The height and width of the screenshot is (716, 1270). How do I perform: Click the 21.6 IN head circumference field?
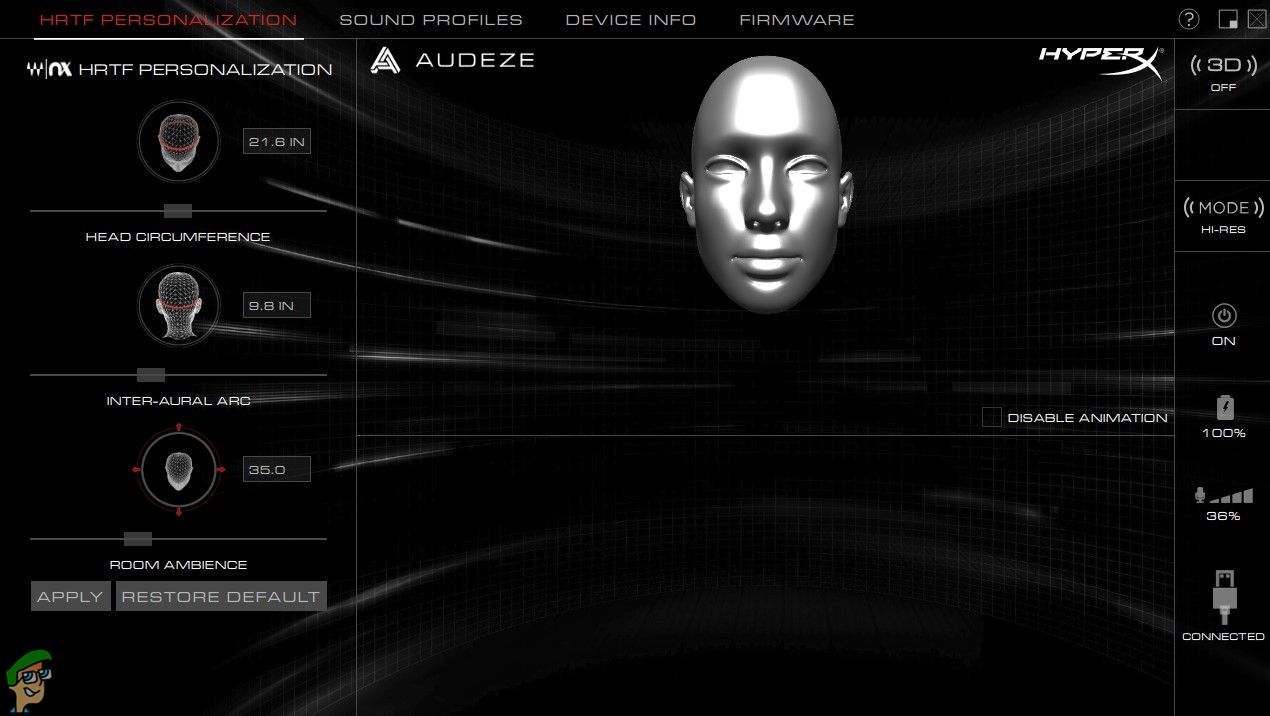click(x=277, y=142)
